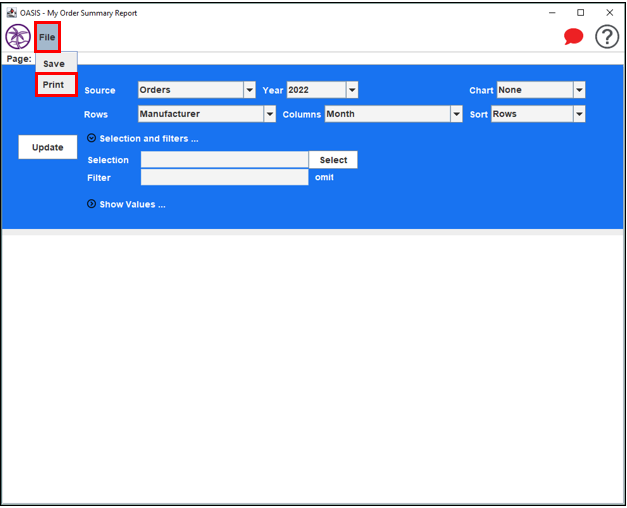627x508 pixels.
Task: Click the Update button
Action: point(48,147)
